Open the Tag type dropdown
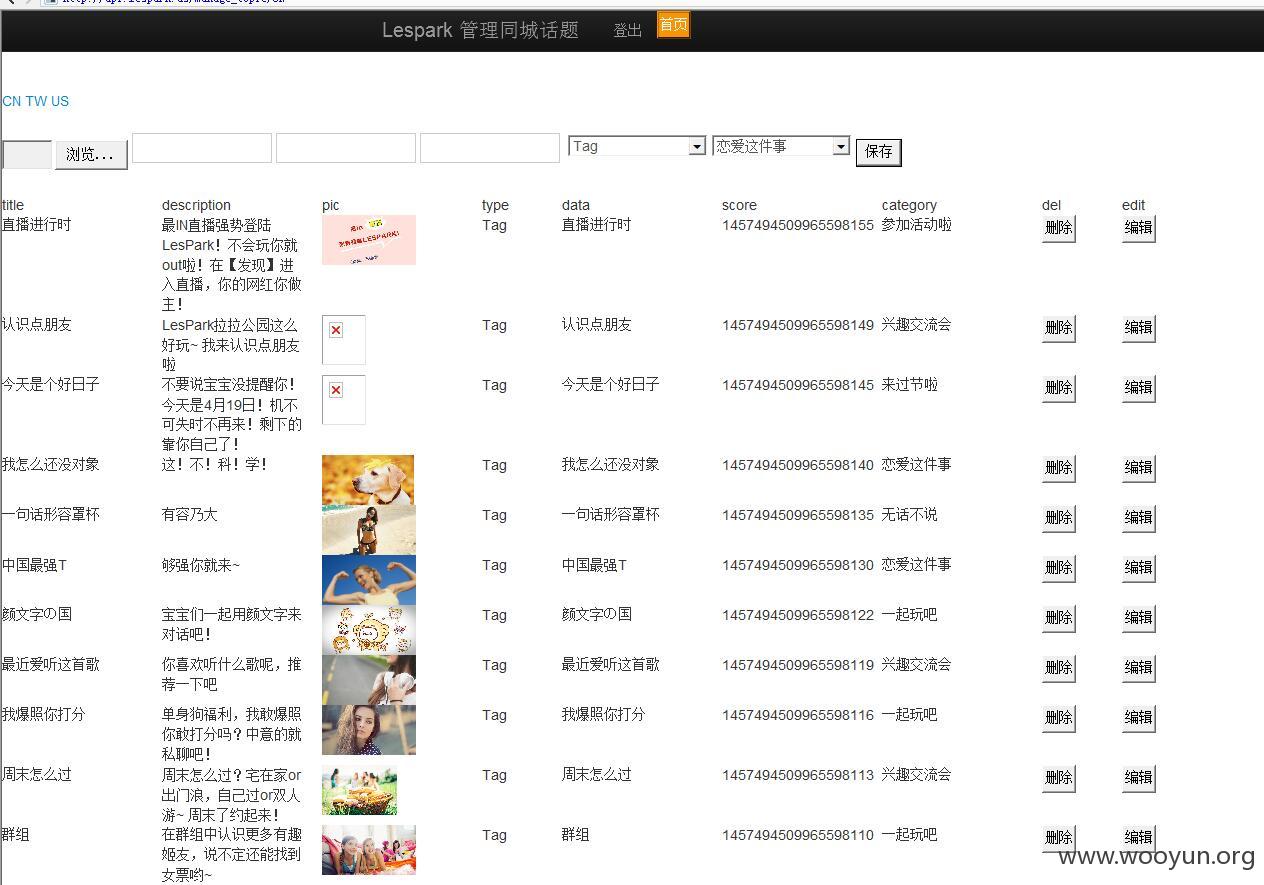 637,146
